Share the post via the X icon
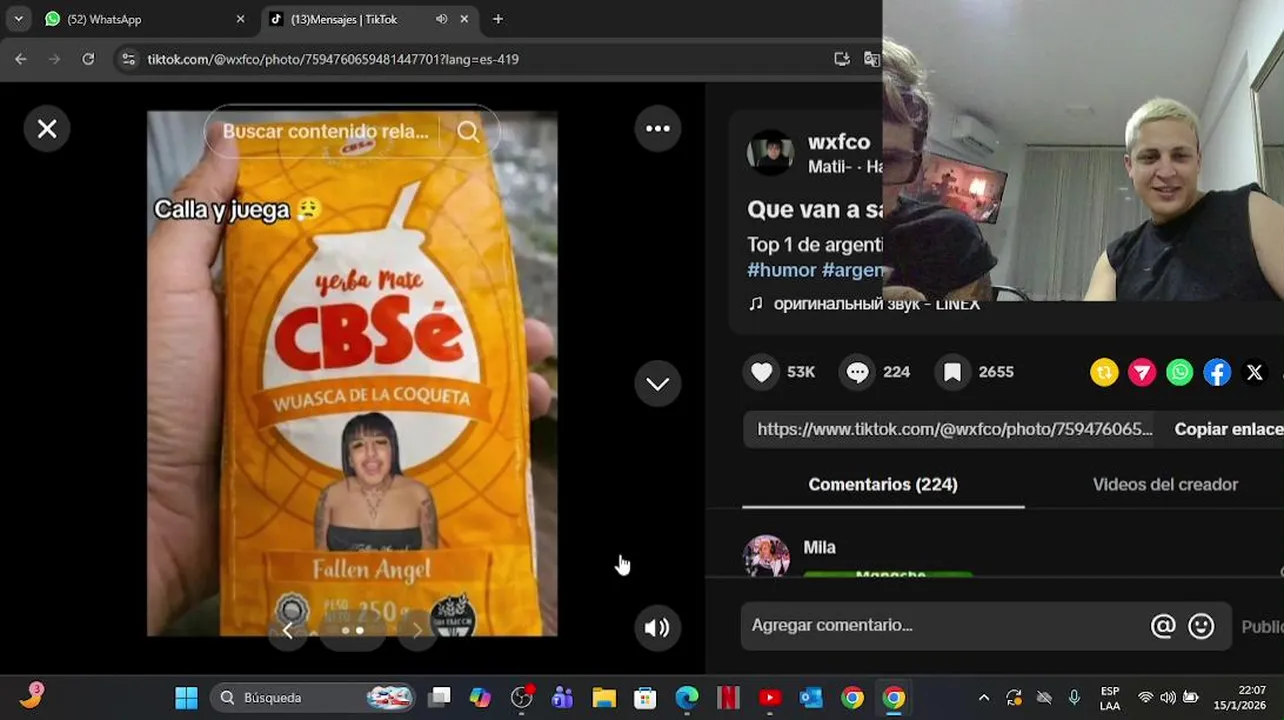This screenshot has width=1284, height=720. 1255,372
